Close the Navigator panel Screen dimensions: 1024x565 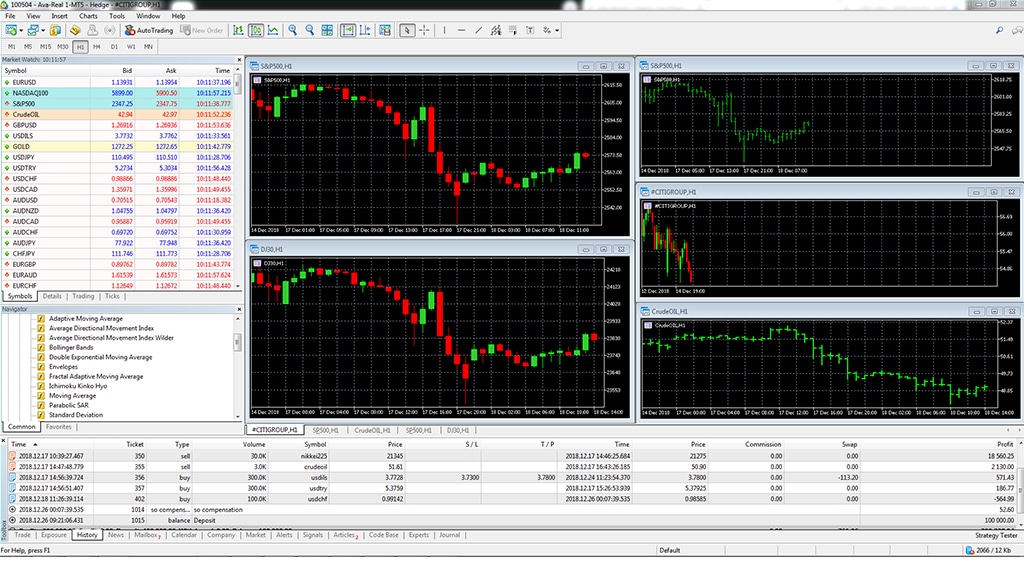tap(238, 309)
